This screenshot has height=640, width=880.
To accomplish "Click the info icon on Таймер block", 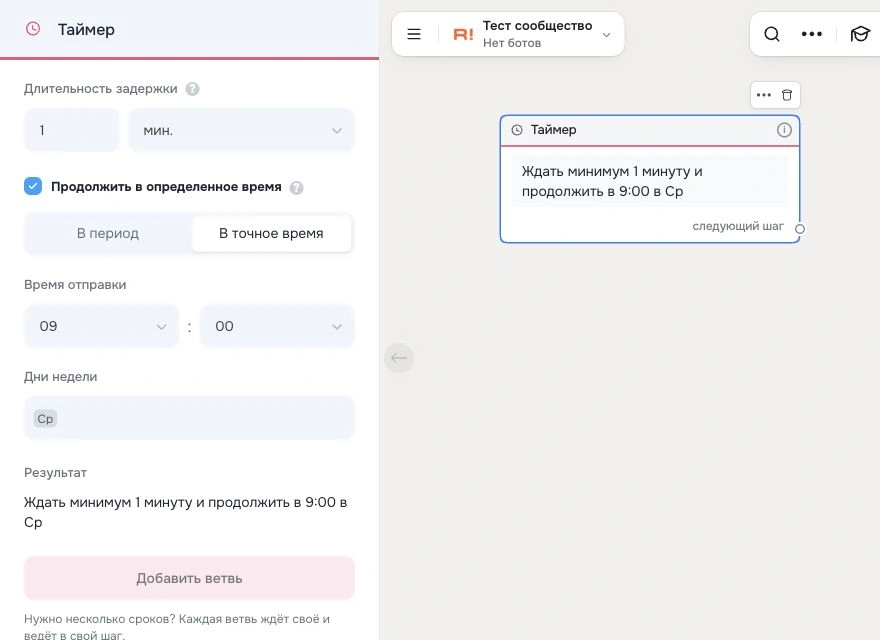I will pos(784,130).
